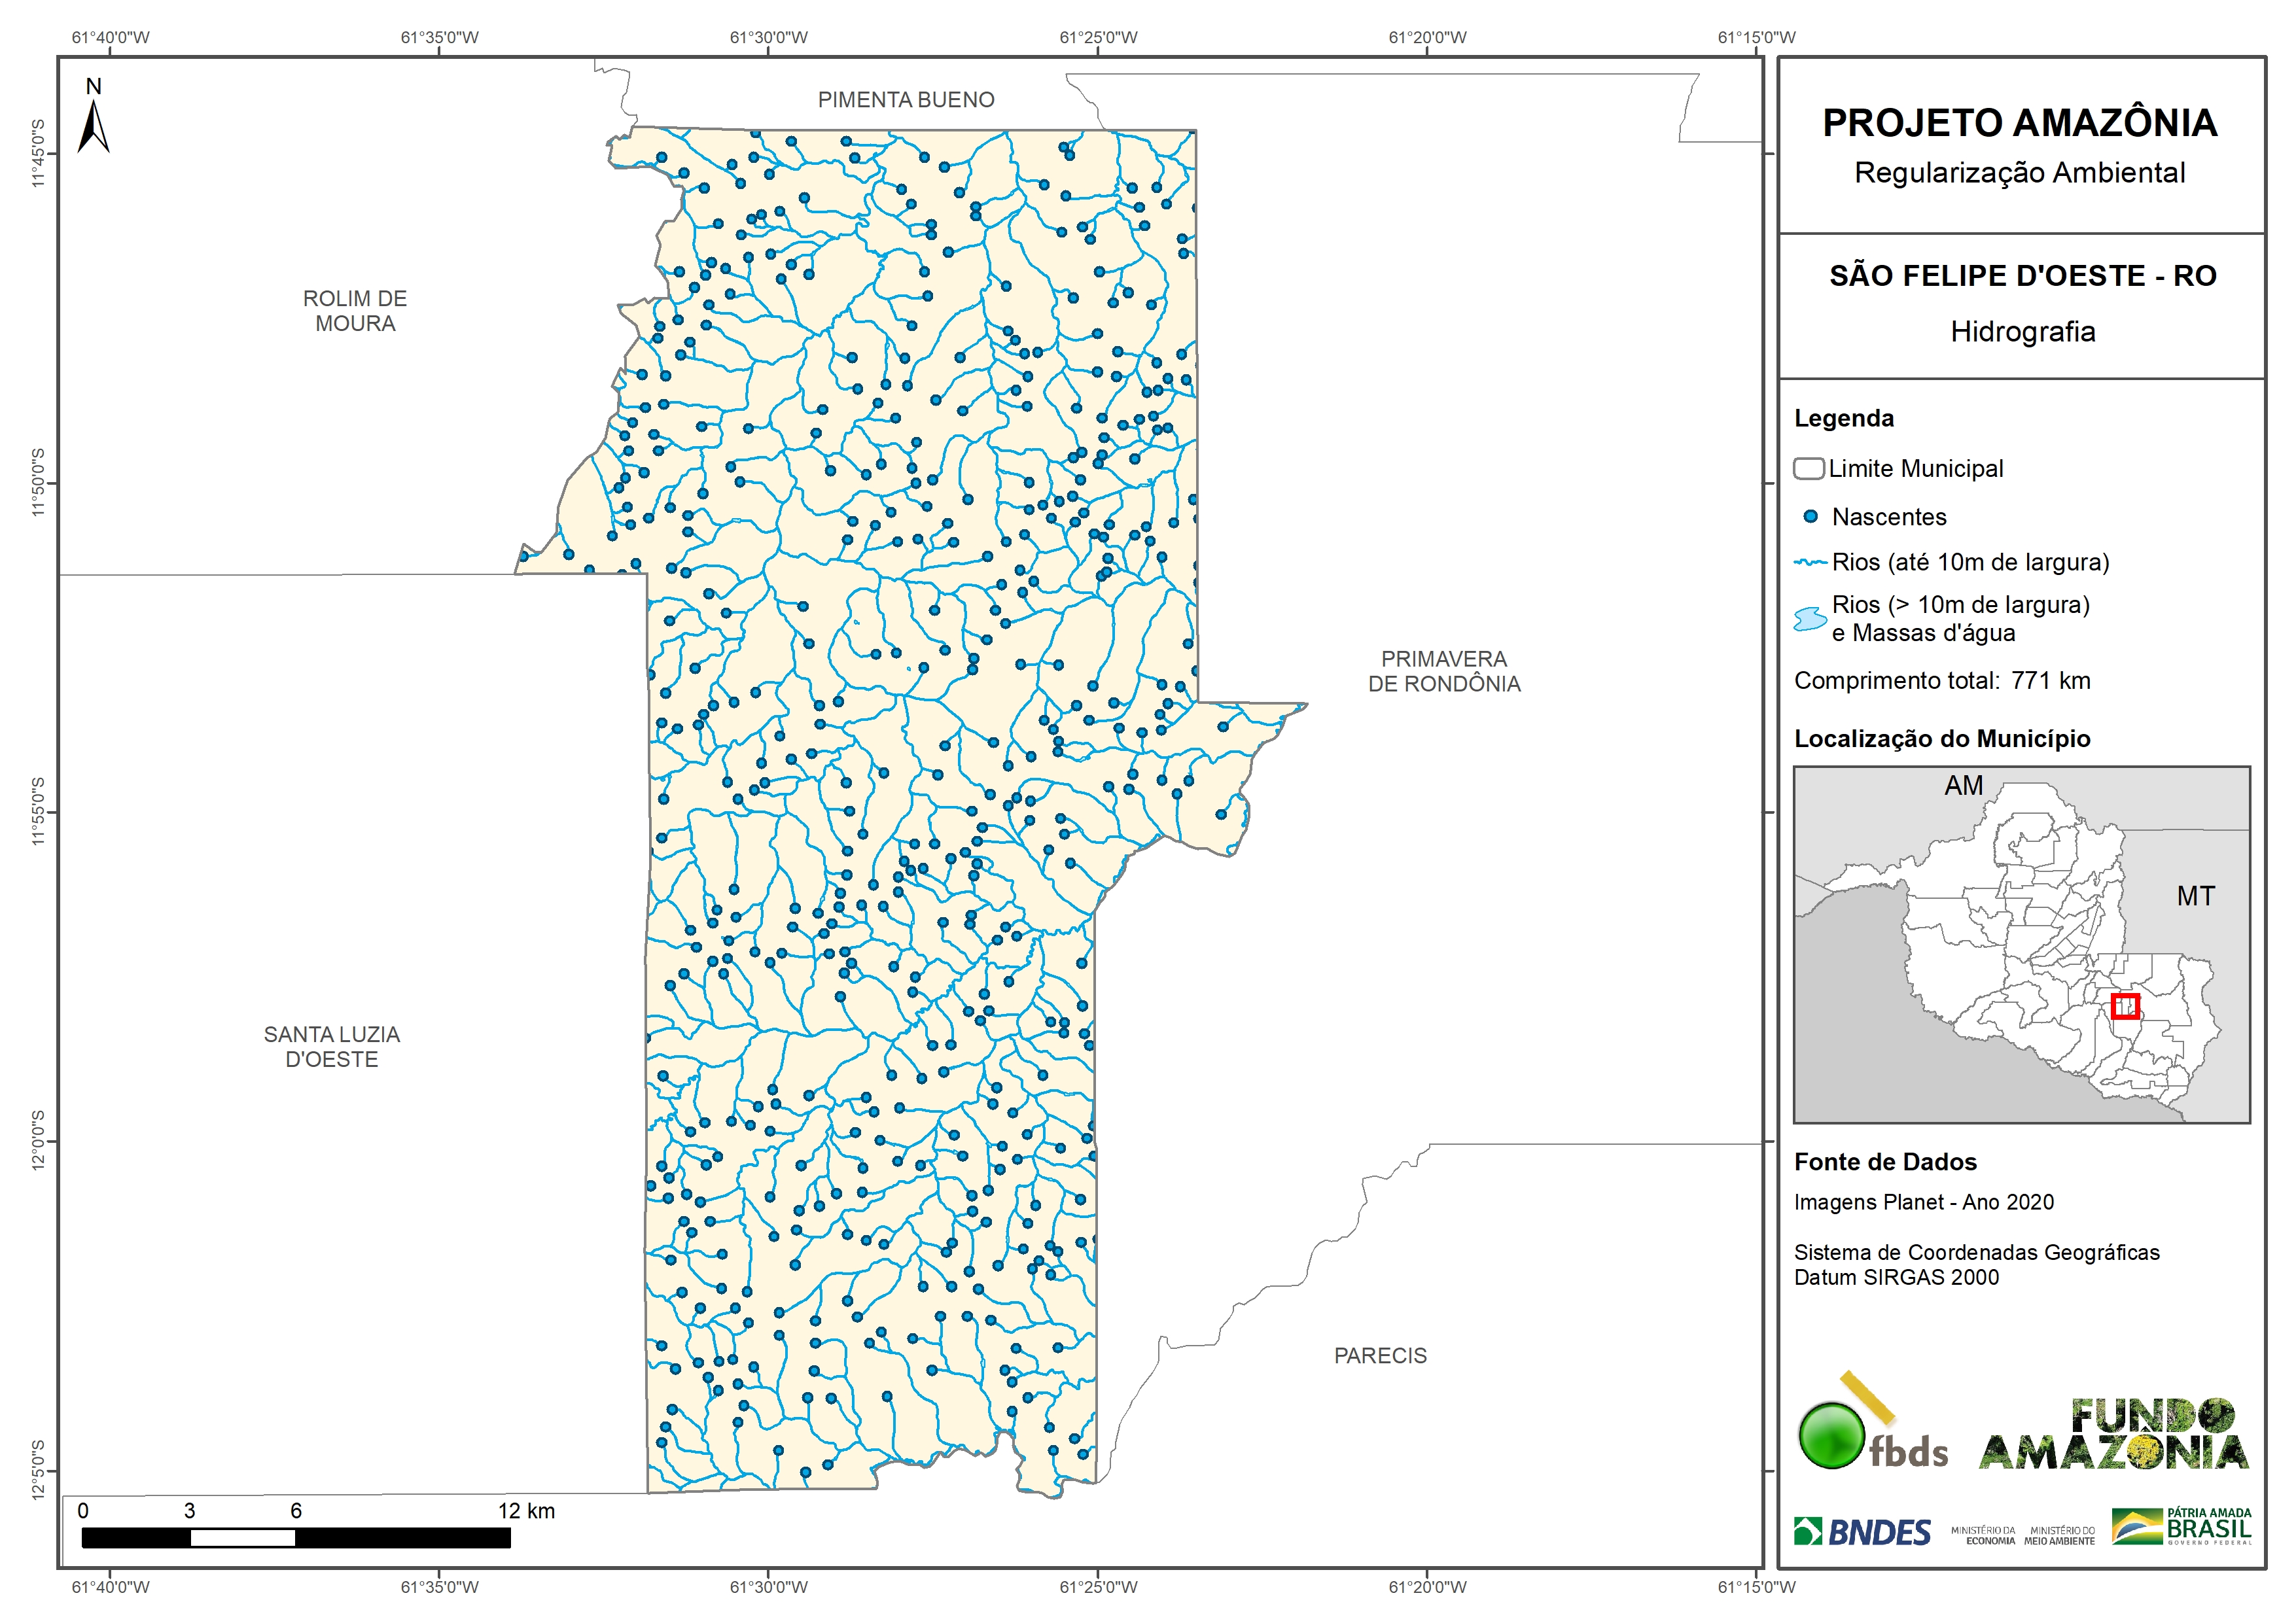The height and width of the screenshot is (1623, 2296).
Task: Click the light-blue water mass legend swatch
Action: tap(1810, 619)
